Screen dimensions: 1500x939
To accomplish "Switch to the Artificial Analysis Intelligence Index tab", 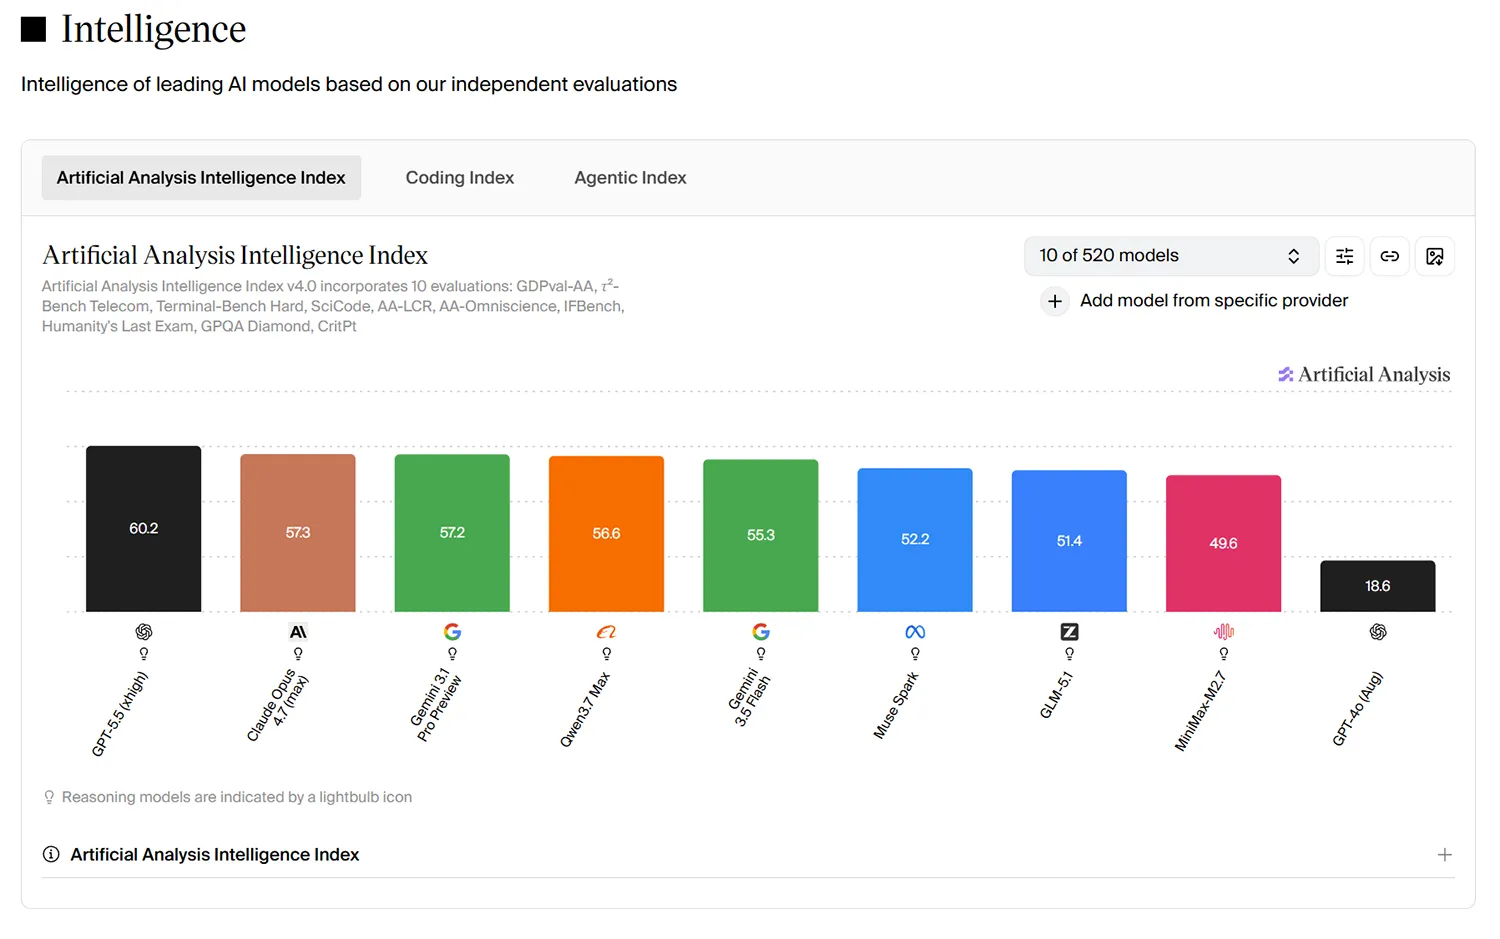I will tap(201, 178).
